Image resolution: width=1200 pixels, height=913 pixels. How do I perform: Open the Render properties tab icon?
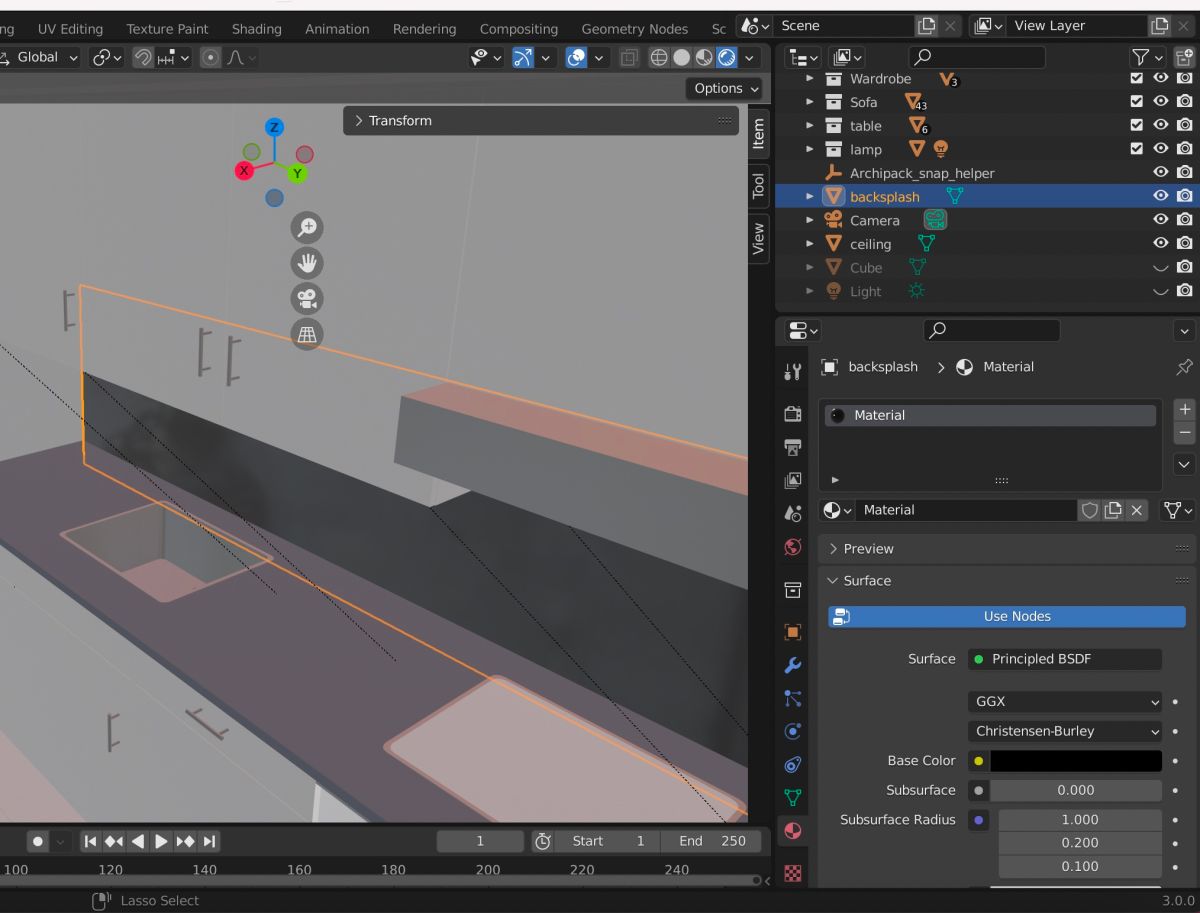tap(793, 414)
